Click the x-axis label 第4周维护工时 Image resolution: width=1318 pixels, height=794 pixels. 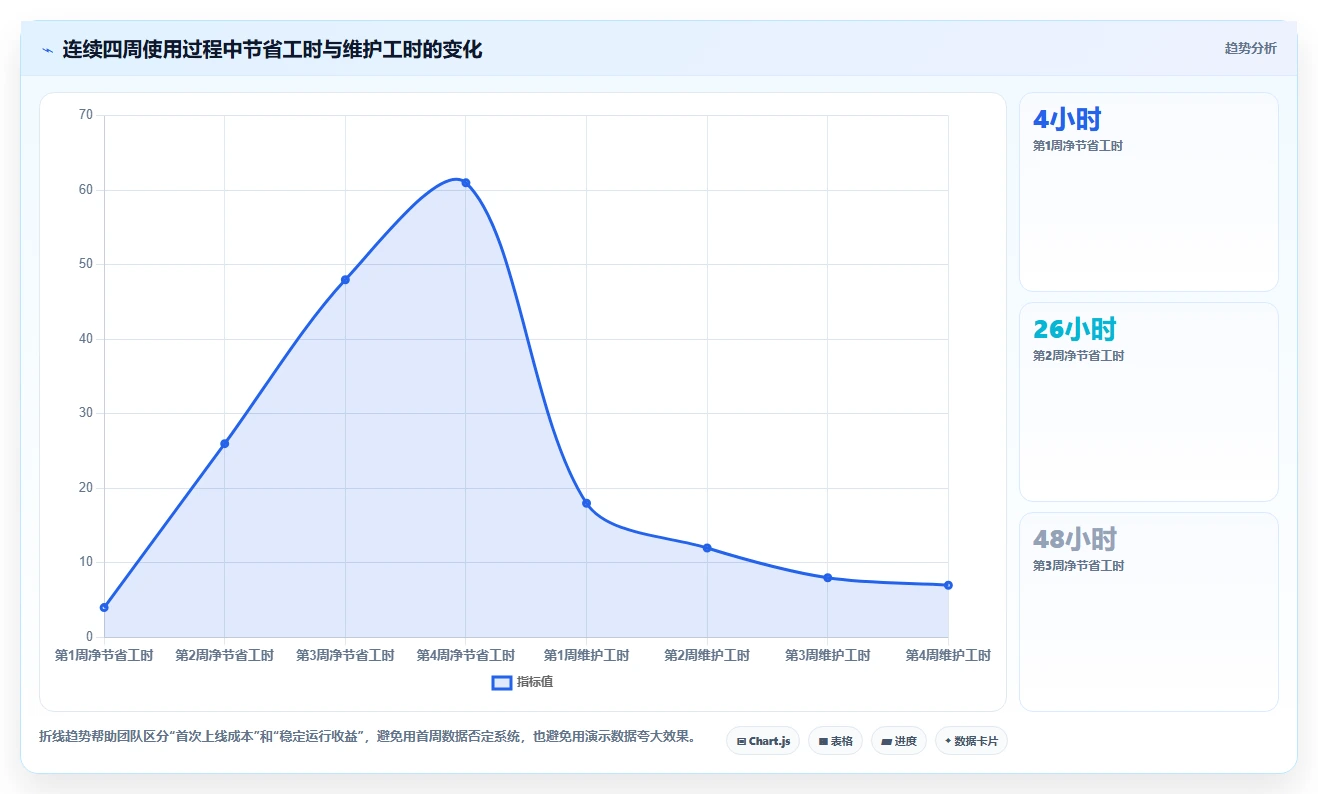(x=948, y=656)
